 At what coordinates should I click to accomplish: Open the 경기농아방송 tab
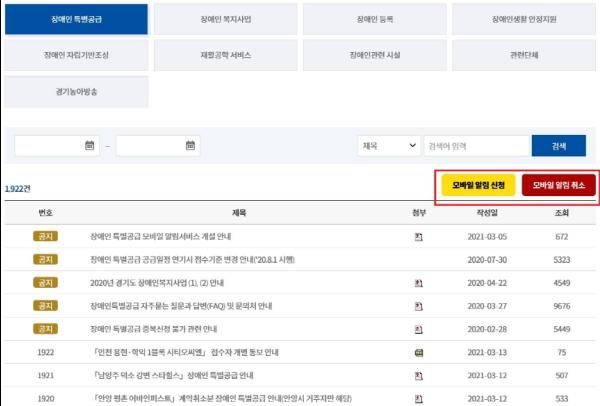tap(76, 90)
